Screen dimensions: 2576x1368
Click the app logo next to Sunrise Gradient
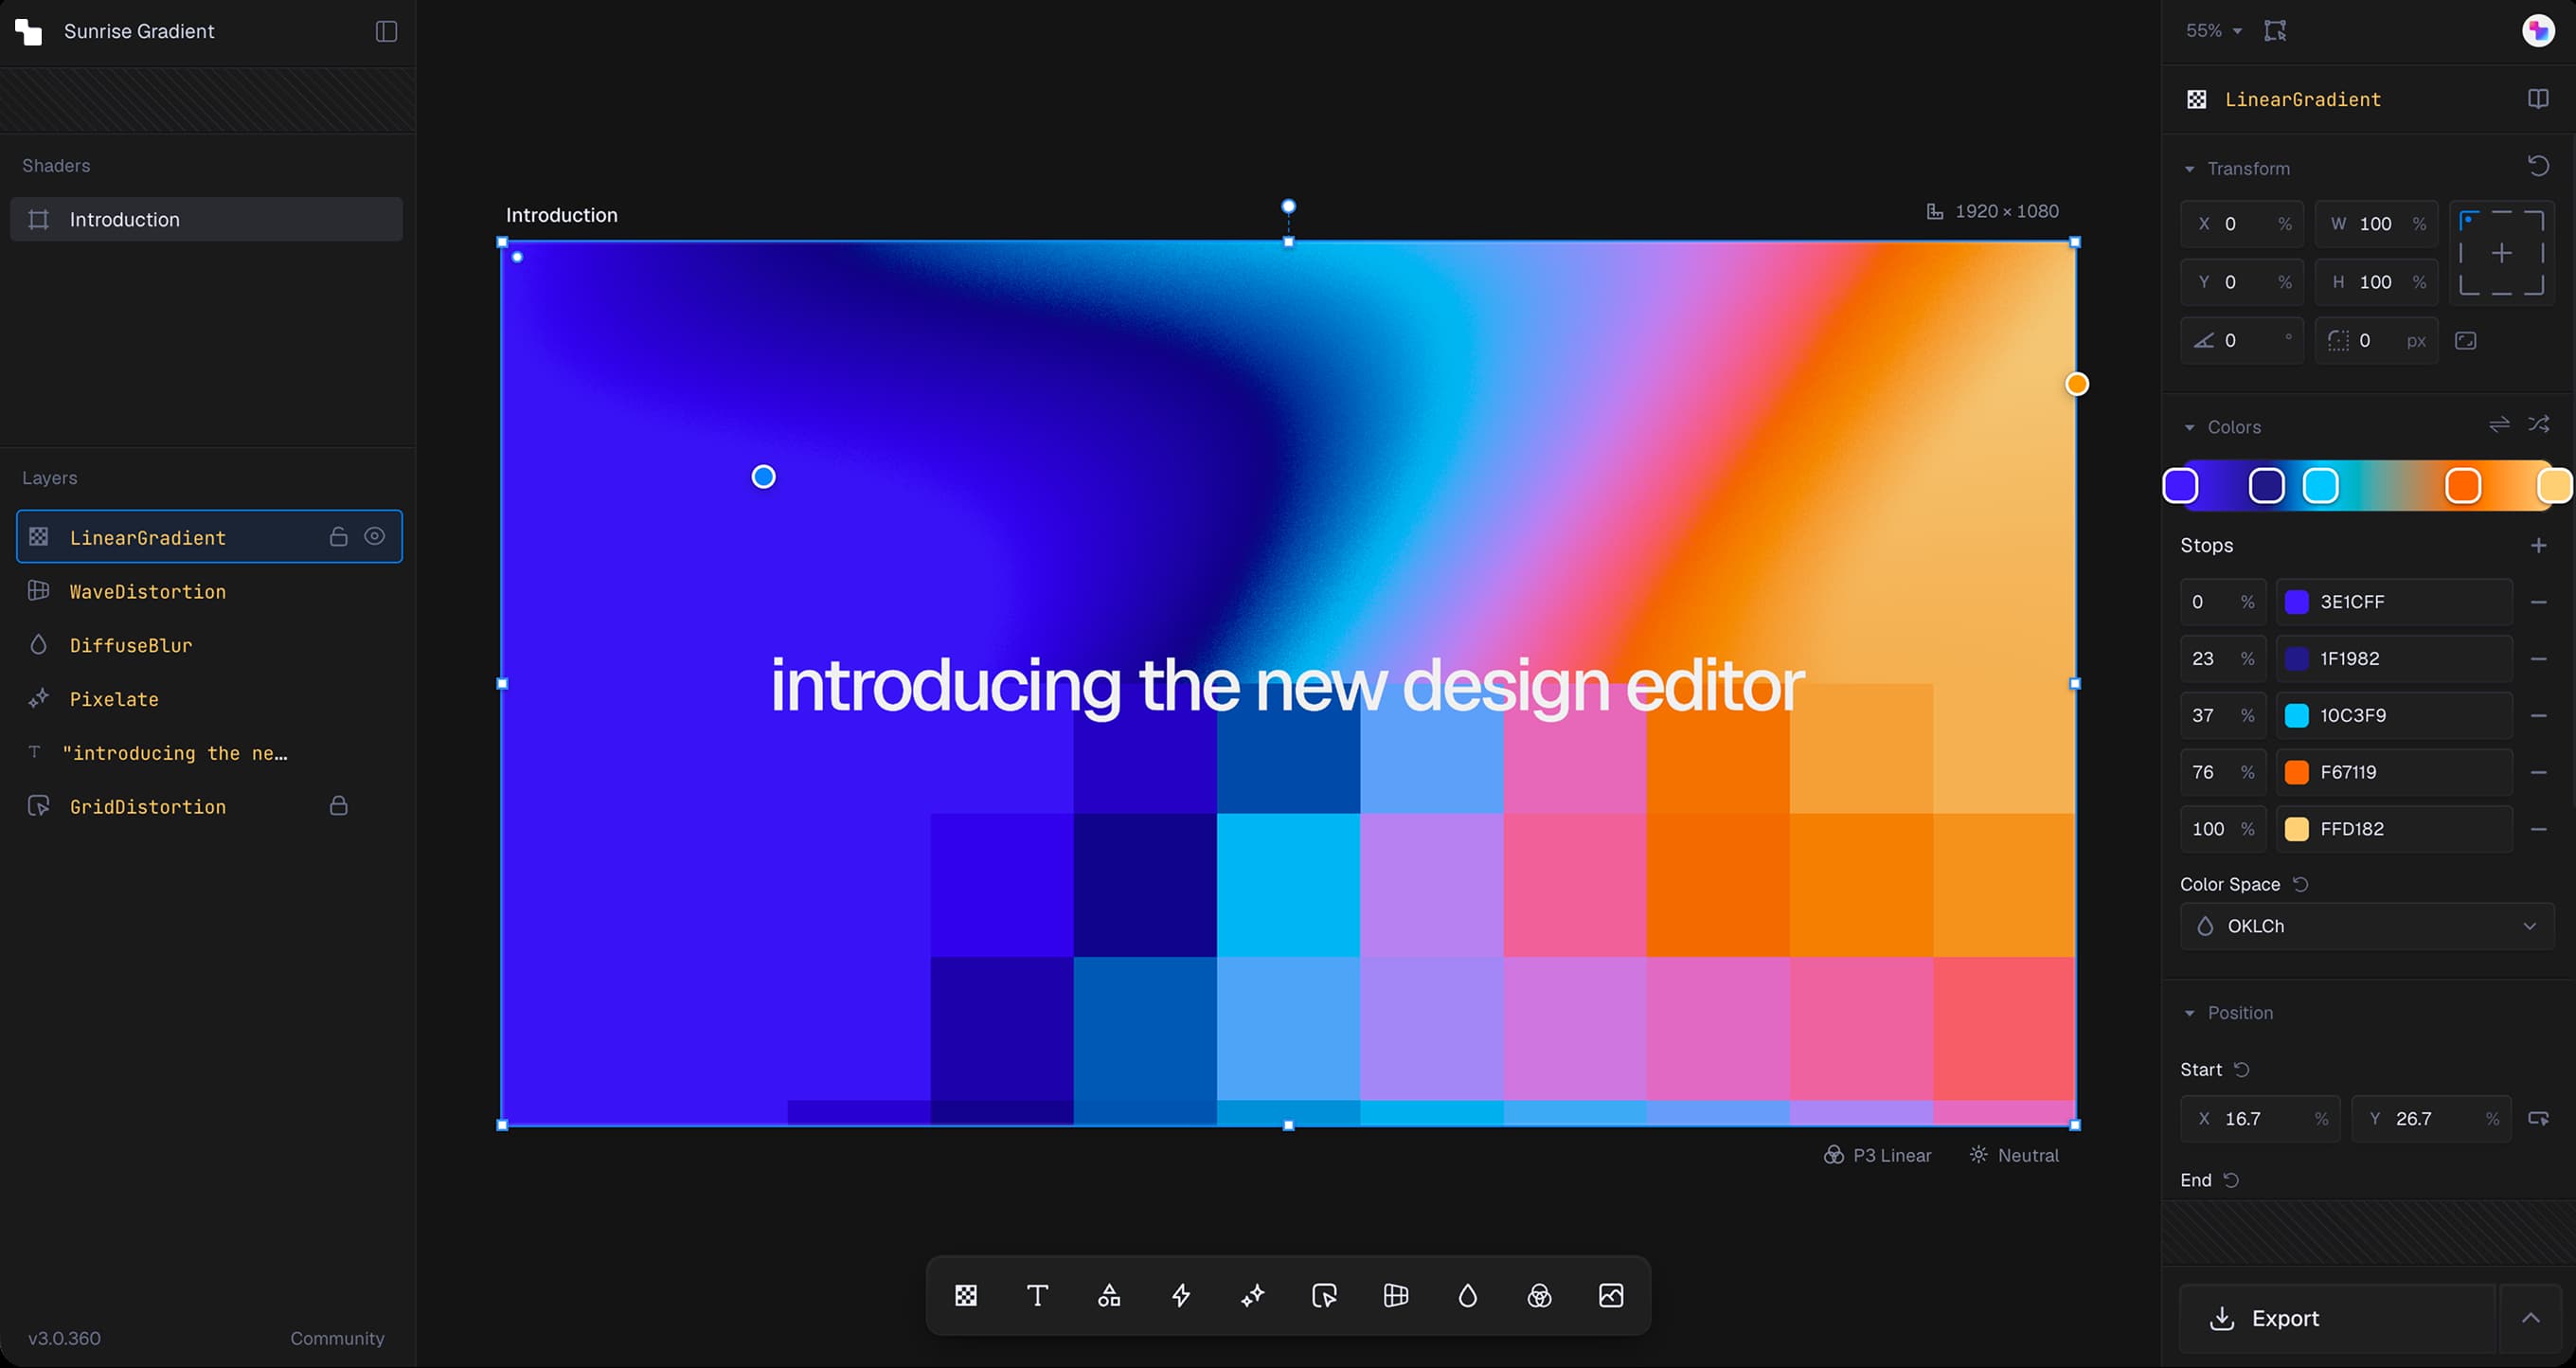[28, 31]
